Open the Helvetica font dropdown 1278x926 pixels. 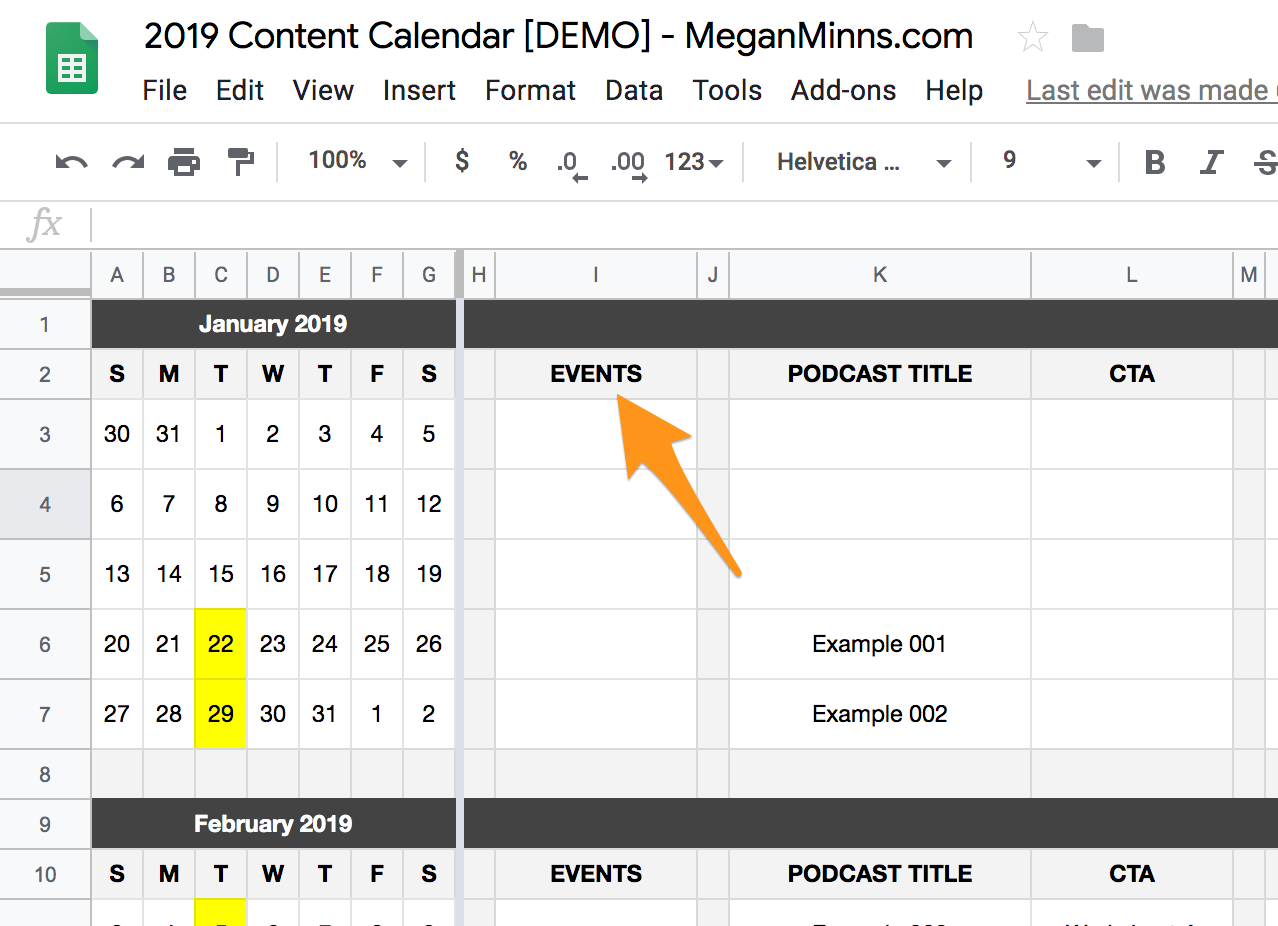click(864, 162)
